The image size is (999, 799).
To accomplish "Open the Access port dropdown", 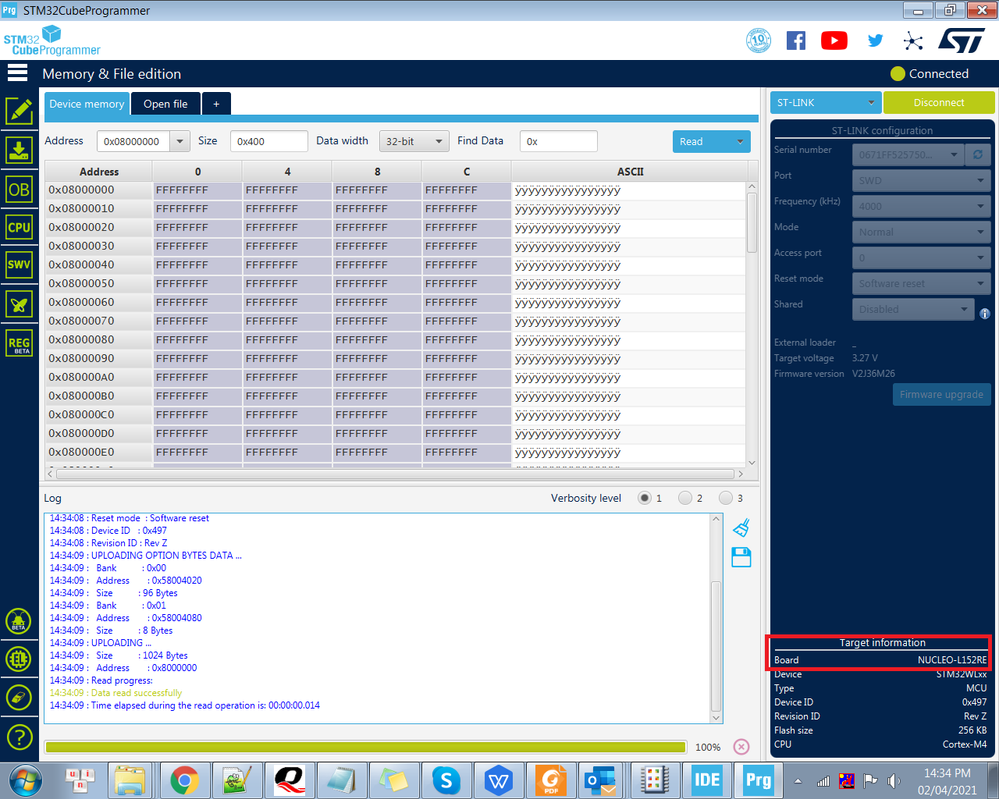I will 921,258.
